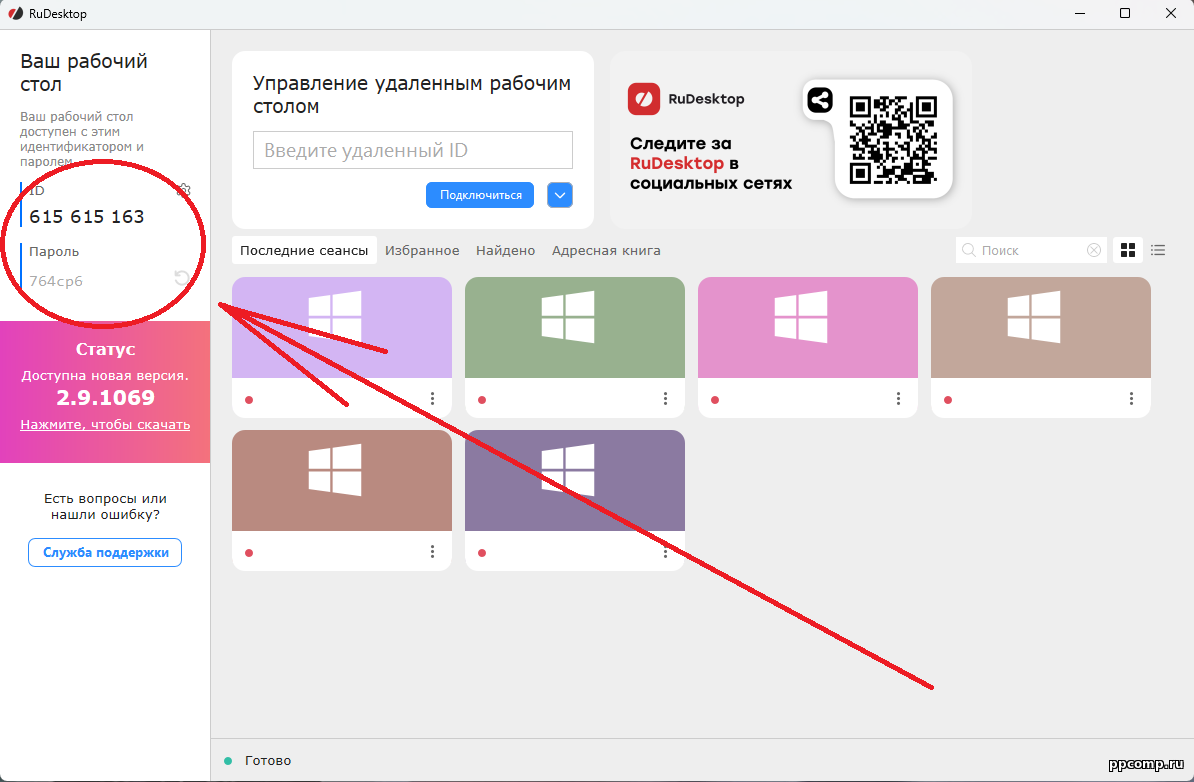The image size is (1194, 782).
Task: Click the QR code image
Action: coord(892,140)
